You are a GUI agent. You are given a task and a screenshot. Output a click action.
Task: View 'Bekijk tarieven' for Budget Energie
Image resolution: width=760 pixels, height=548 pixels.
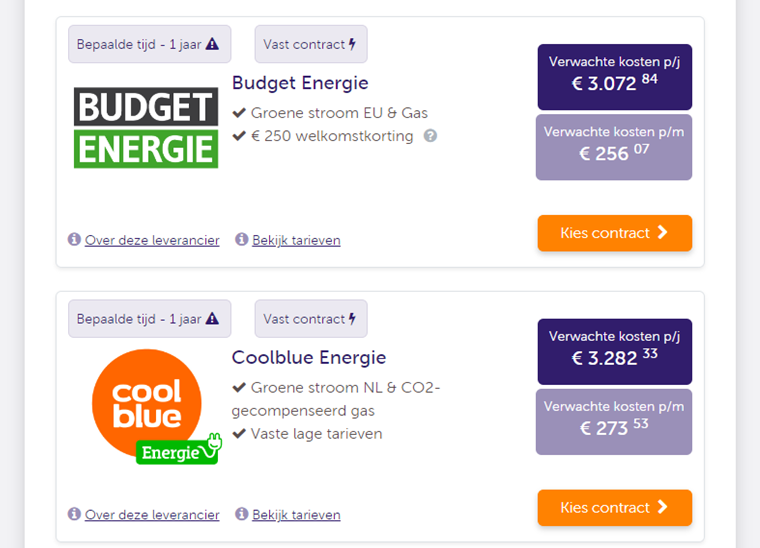pos(296,240)
